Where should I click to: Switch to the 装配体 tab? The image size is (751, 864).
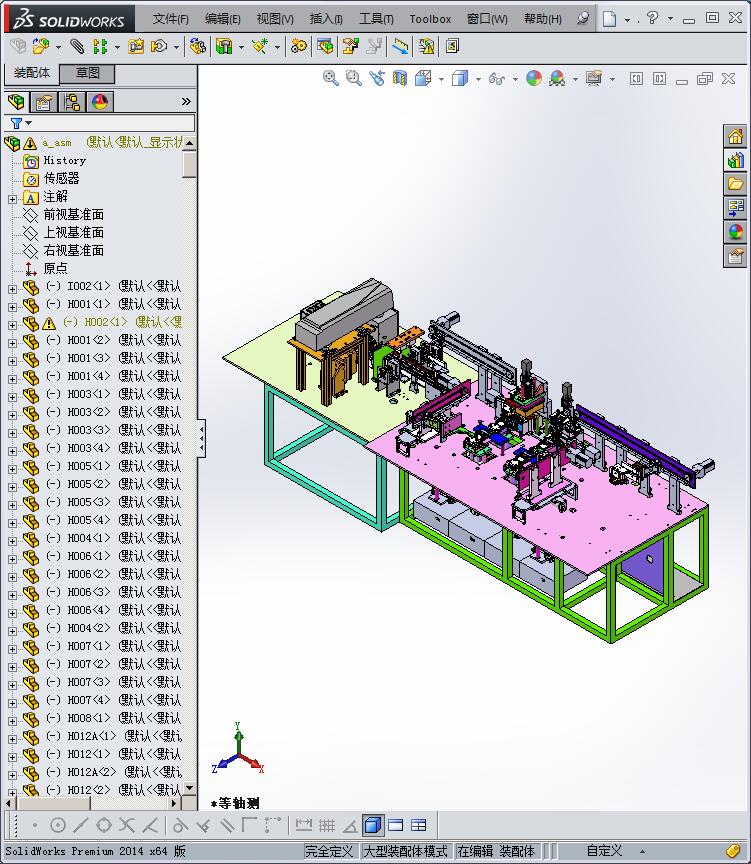pyautogui.click(x=31, y=73)
